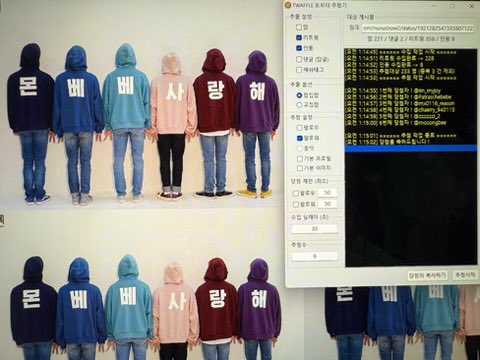This screenshot has width=480, height=360.
Task: Enable 팔로우 checkbox under 당첨 제한
Action: [x=296, y=193]
